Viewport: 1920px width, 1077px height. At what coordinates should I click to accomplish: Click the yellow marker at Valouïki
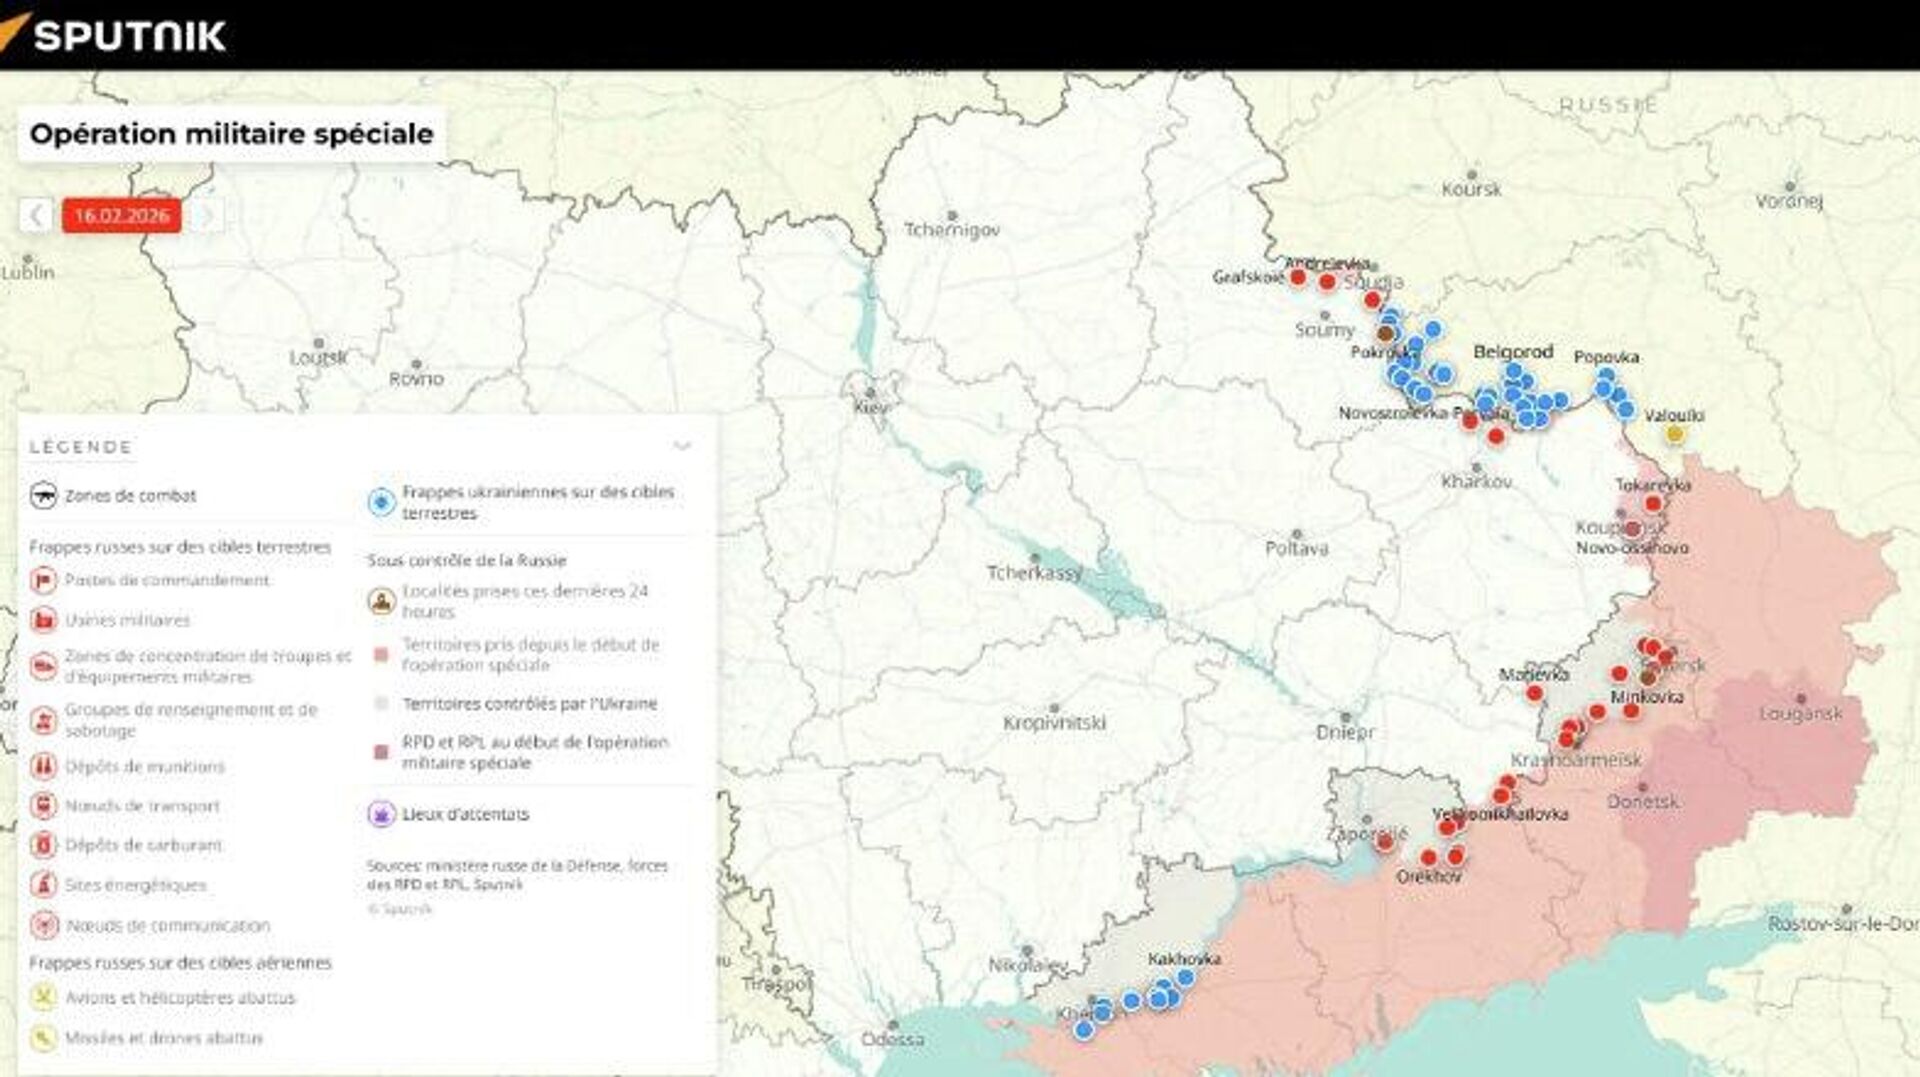point(1674,434)
